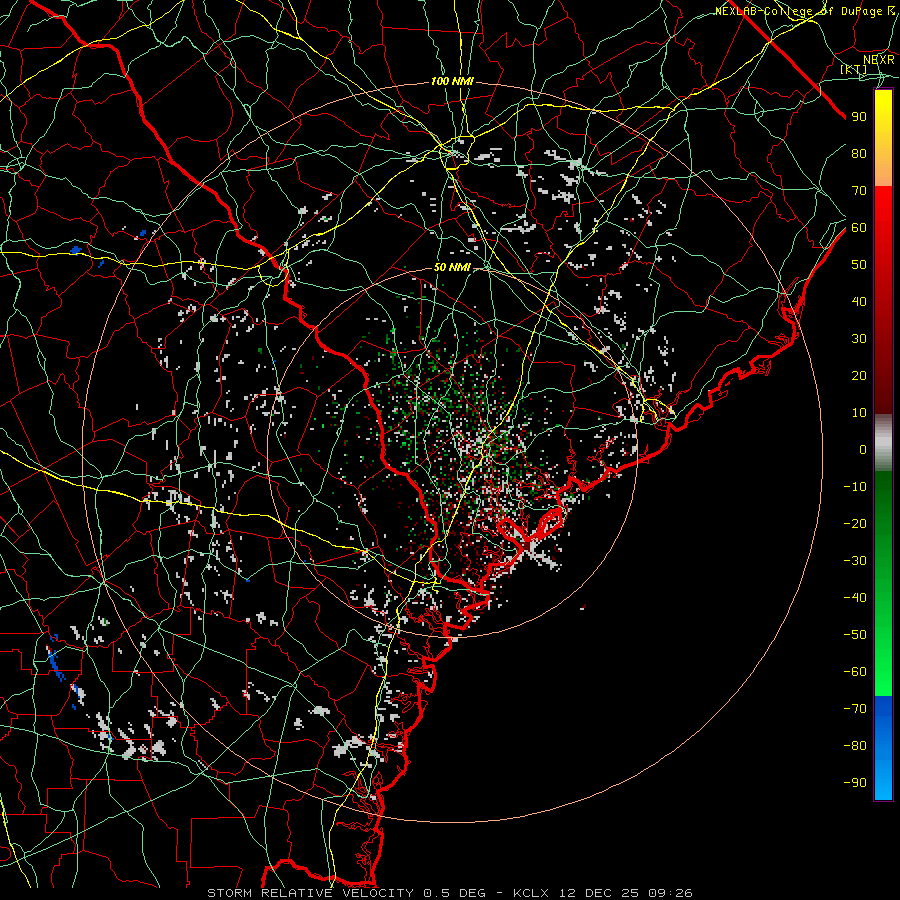Click the positive 60 knot scale label
Screen dimensions: 900x900
[859, 228]
